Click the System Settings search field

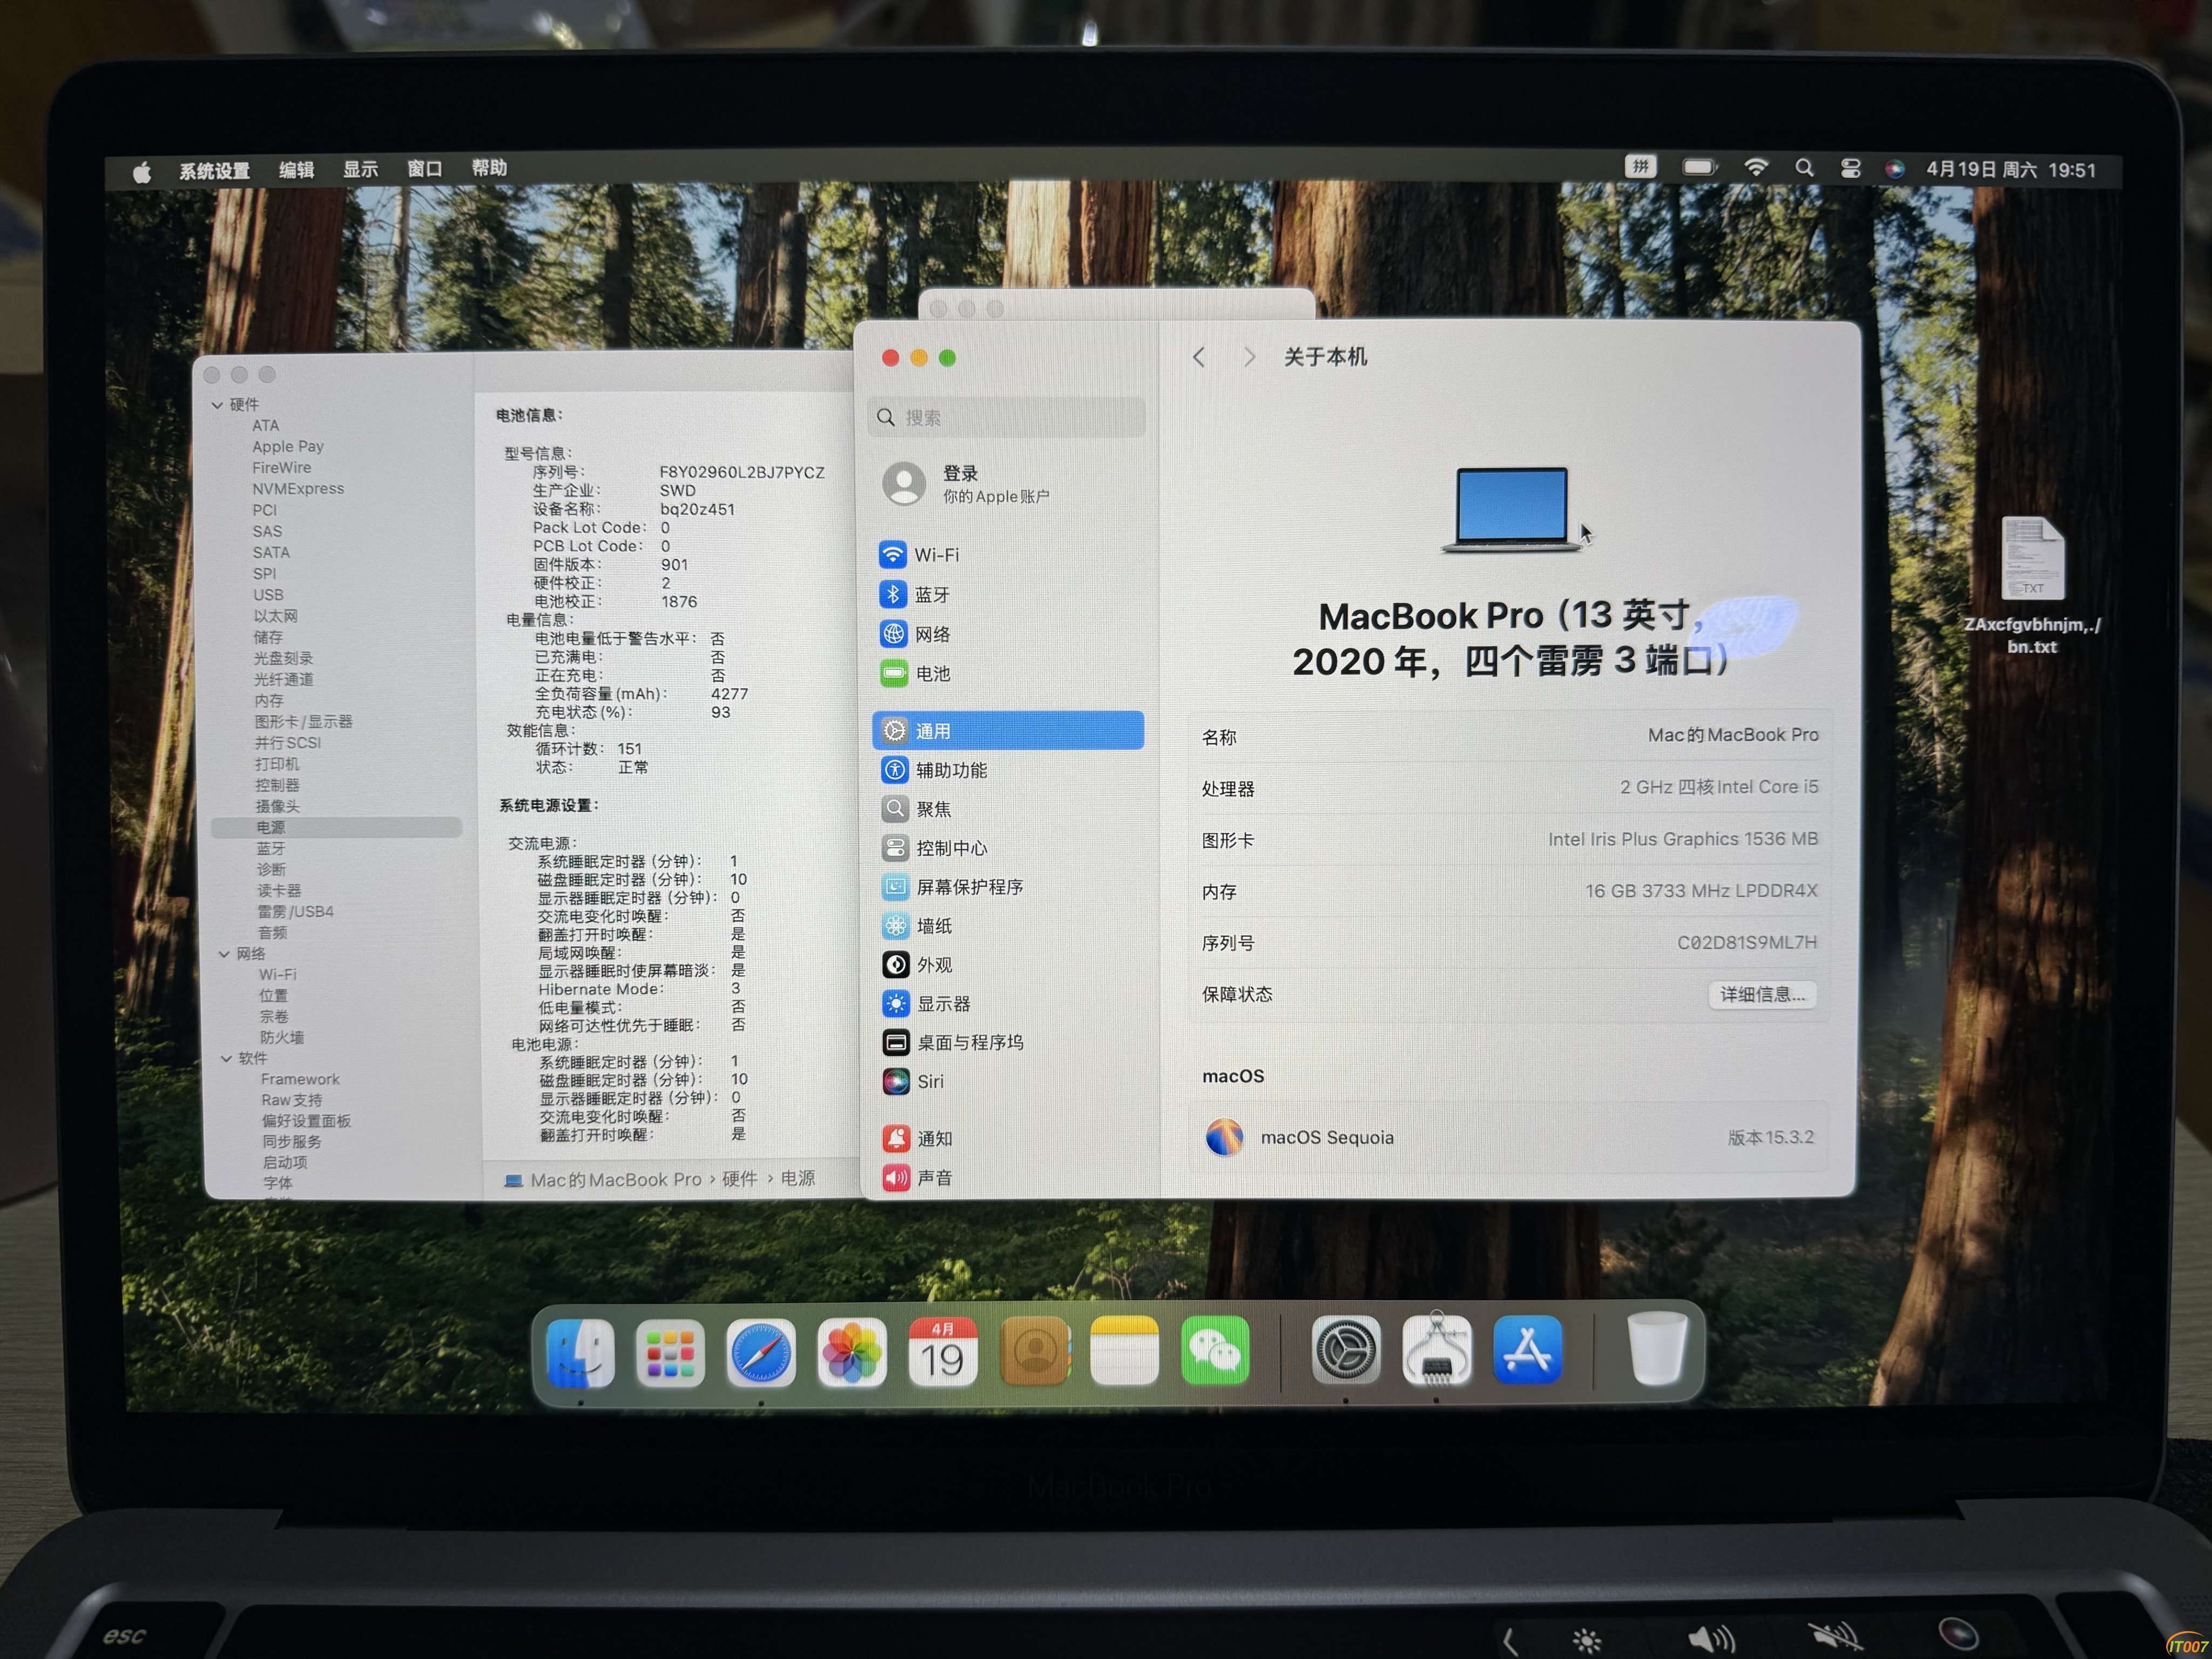(1007, 418)
